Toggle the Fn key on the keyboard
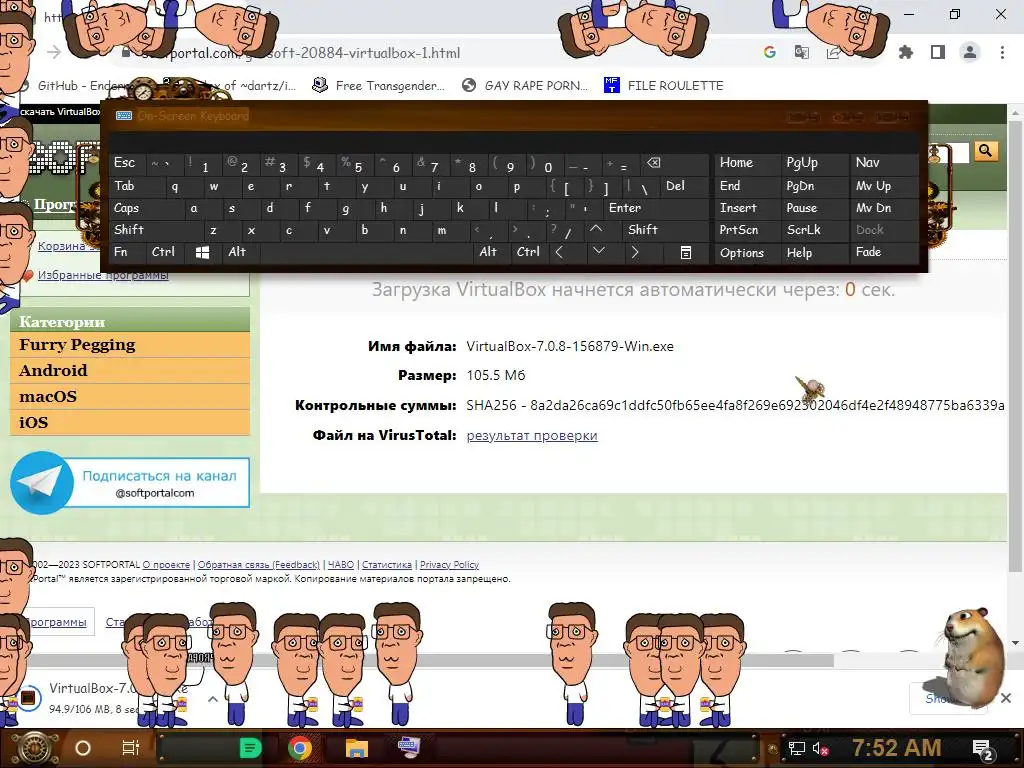 click(x=127, y=252)
